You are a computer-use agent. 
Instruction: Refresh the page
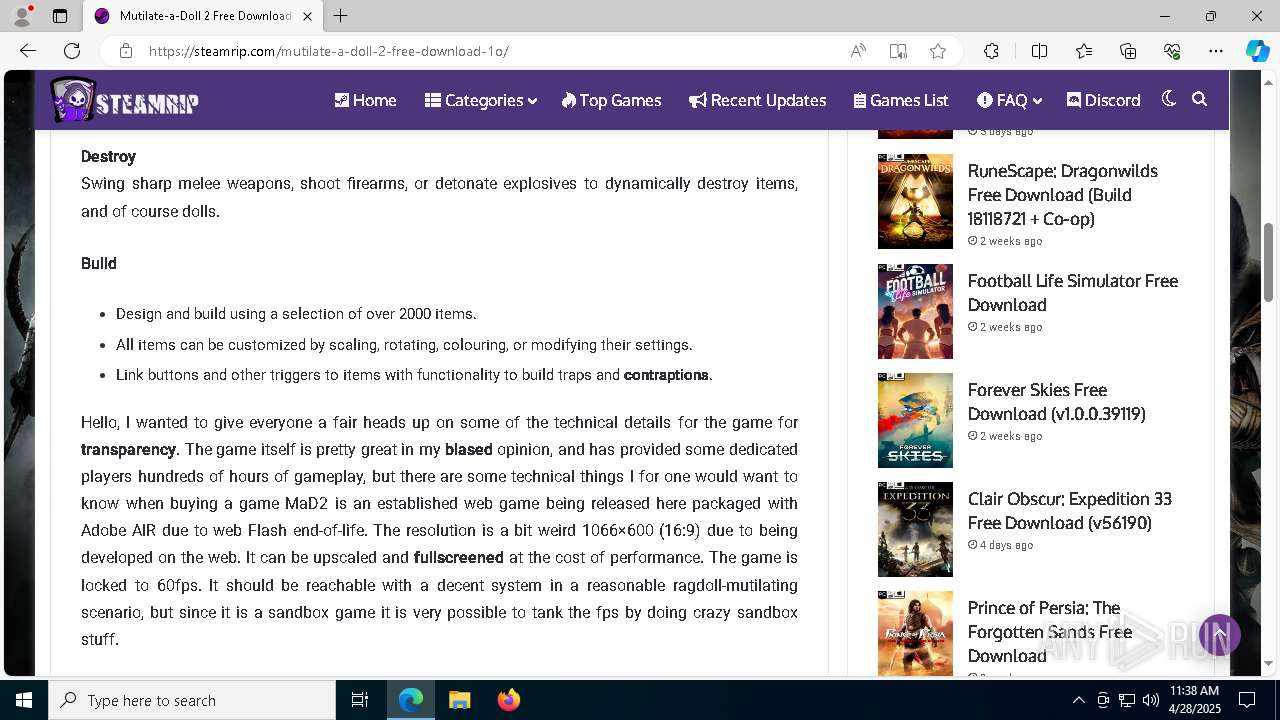72,51
